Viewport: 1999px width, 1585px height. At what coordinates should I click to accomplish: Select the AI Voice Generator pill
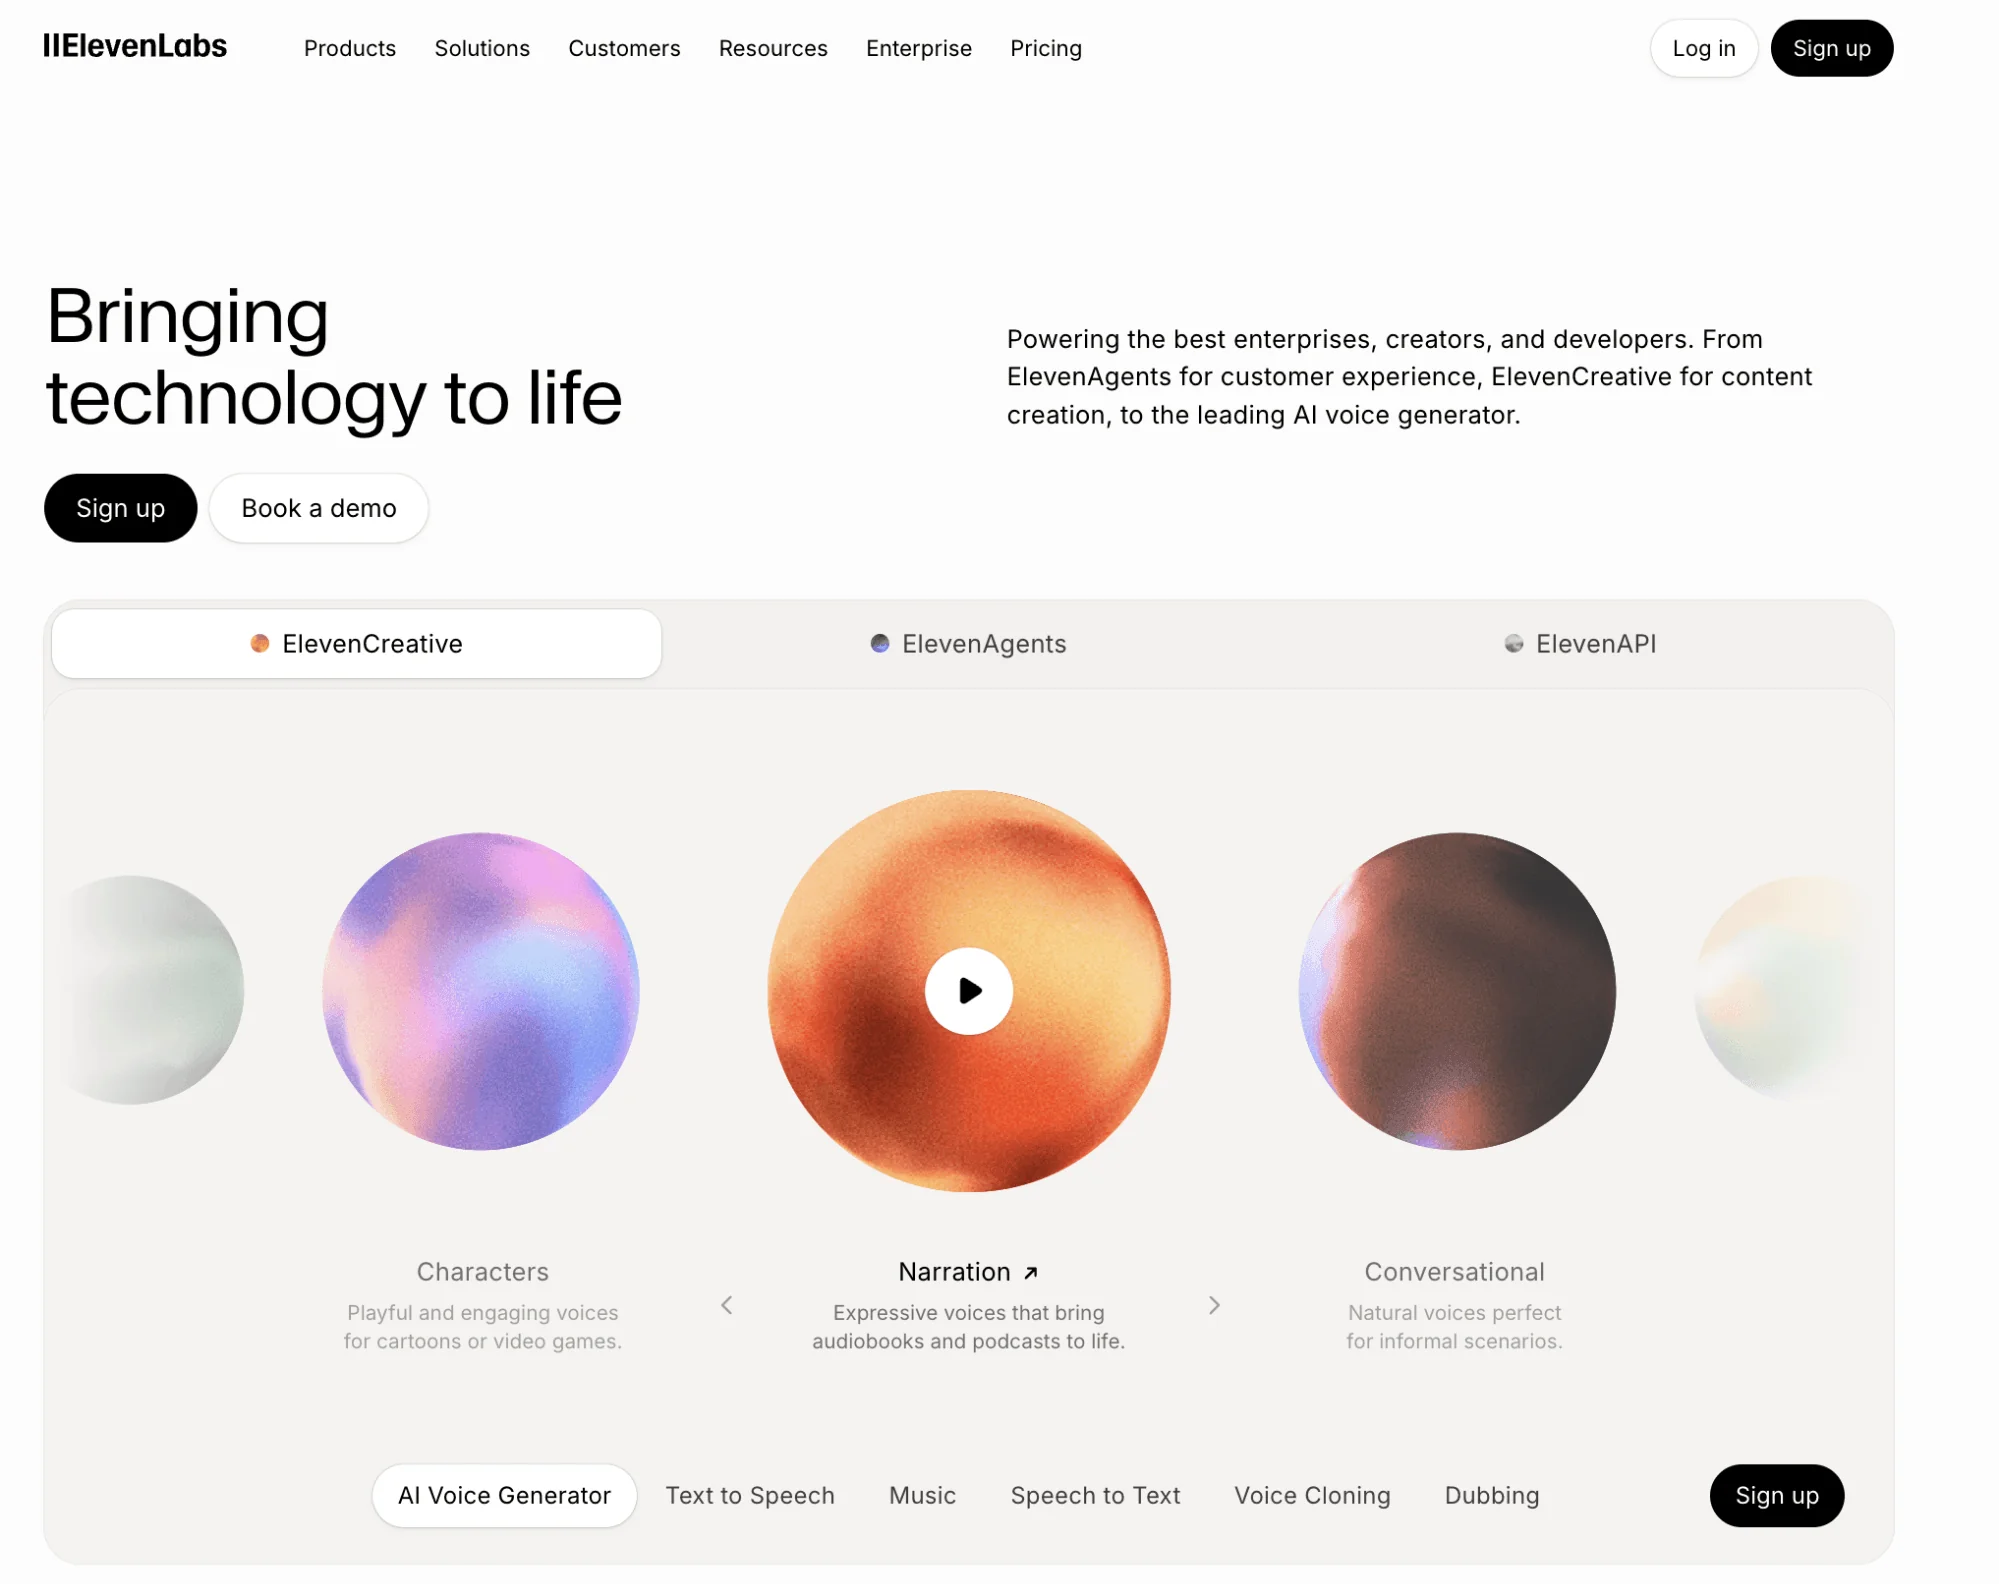click(x=504, y=1496)
